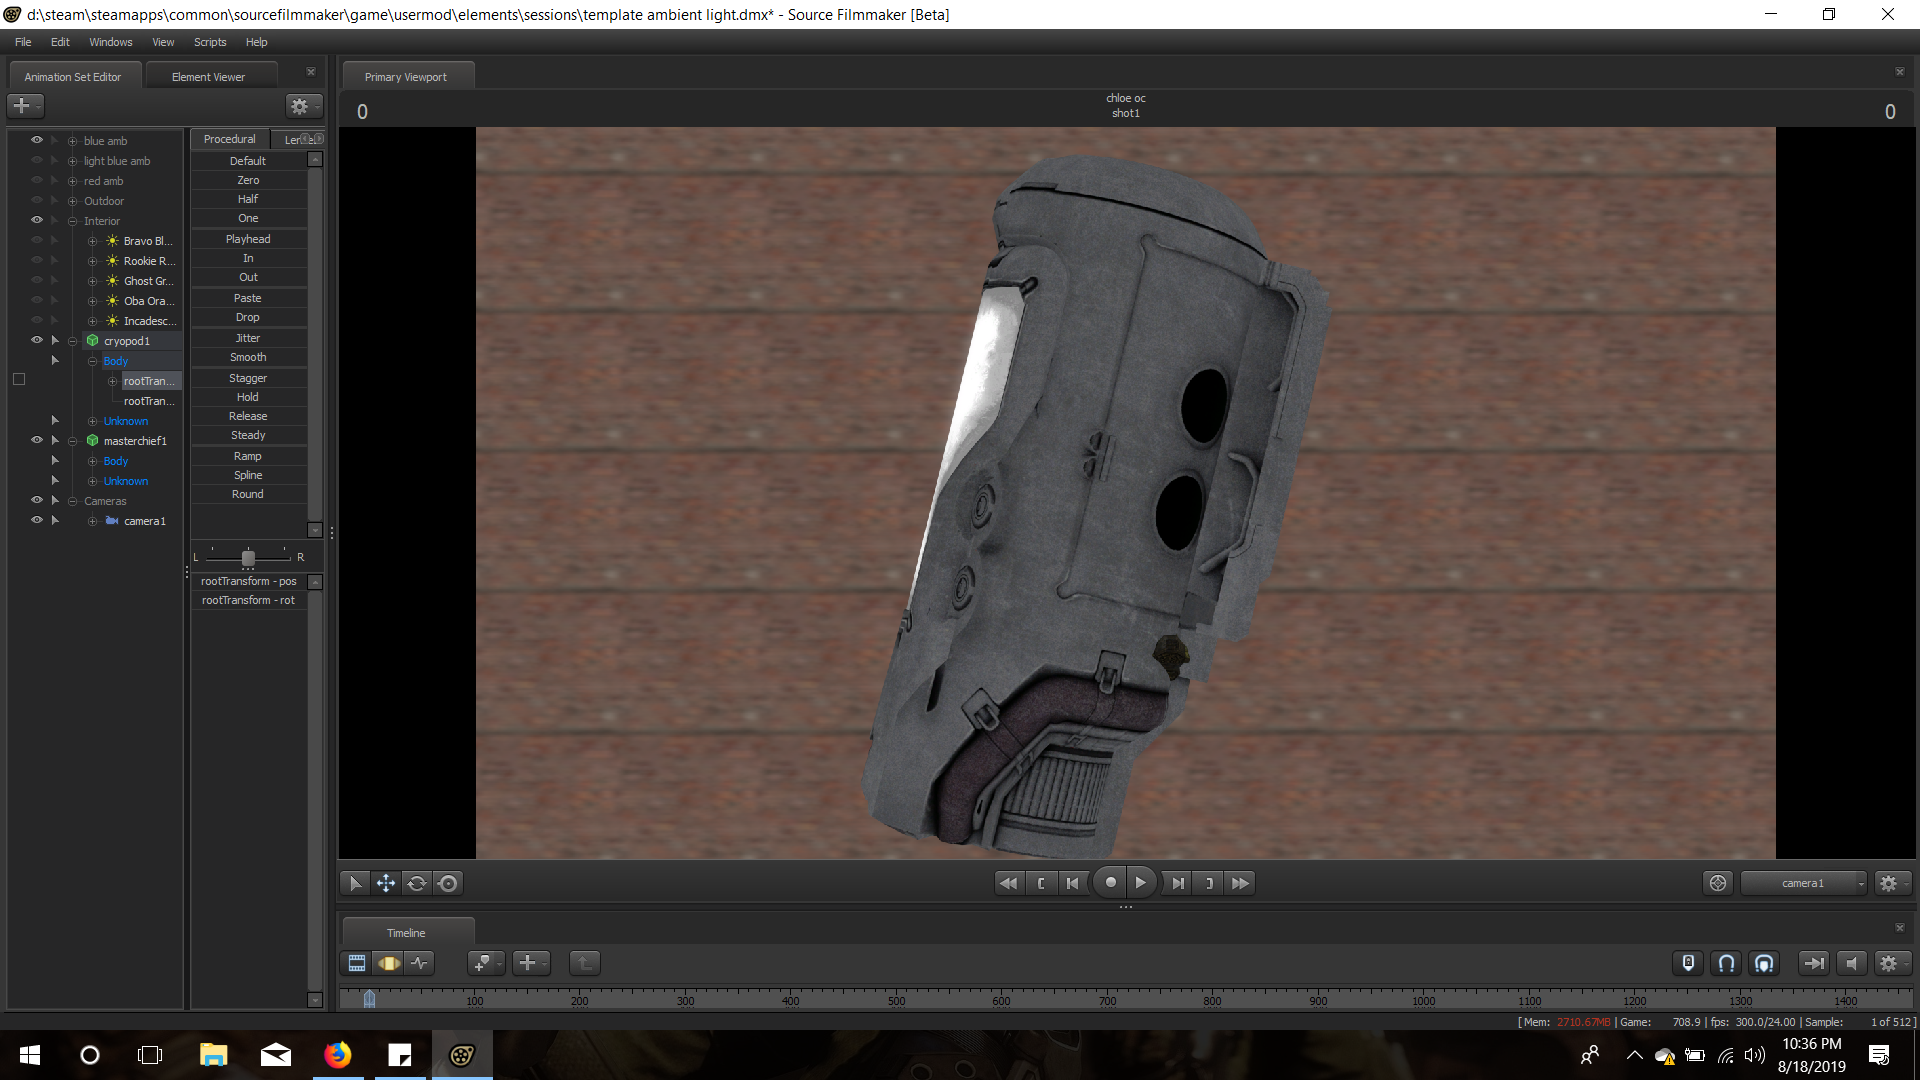The height and width of the screenshot is (1080, 1920).
Task: Open the camera1 selection dropdown
Action: (1803, 883)
